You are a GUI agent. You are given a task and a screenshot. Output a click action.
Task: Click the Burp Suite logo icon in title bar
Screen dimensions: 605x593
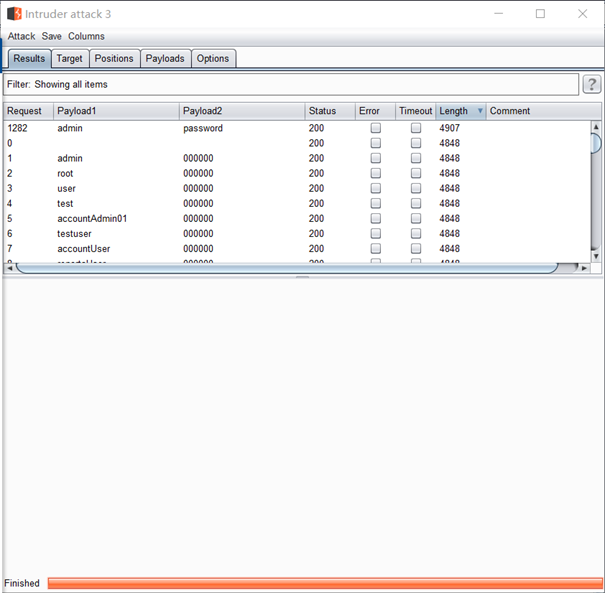coord(14,14)
